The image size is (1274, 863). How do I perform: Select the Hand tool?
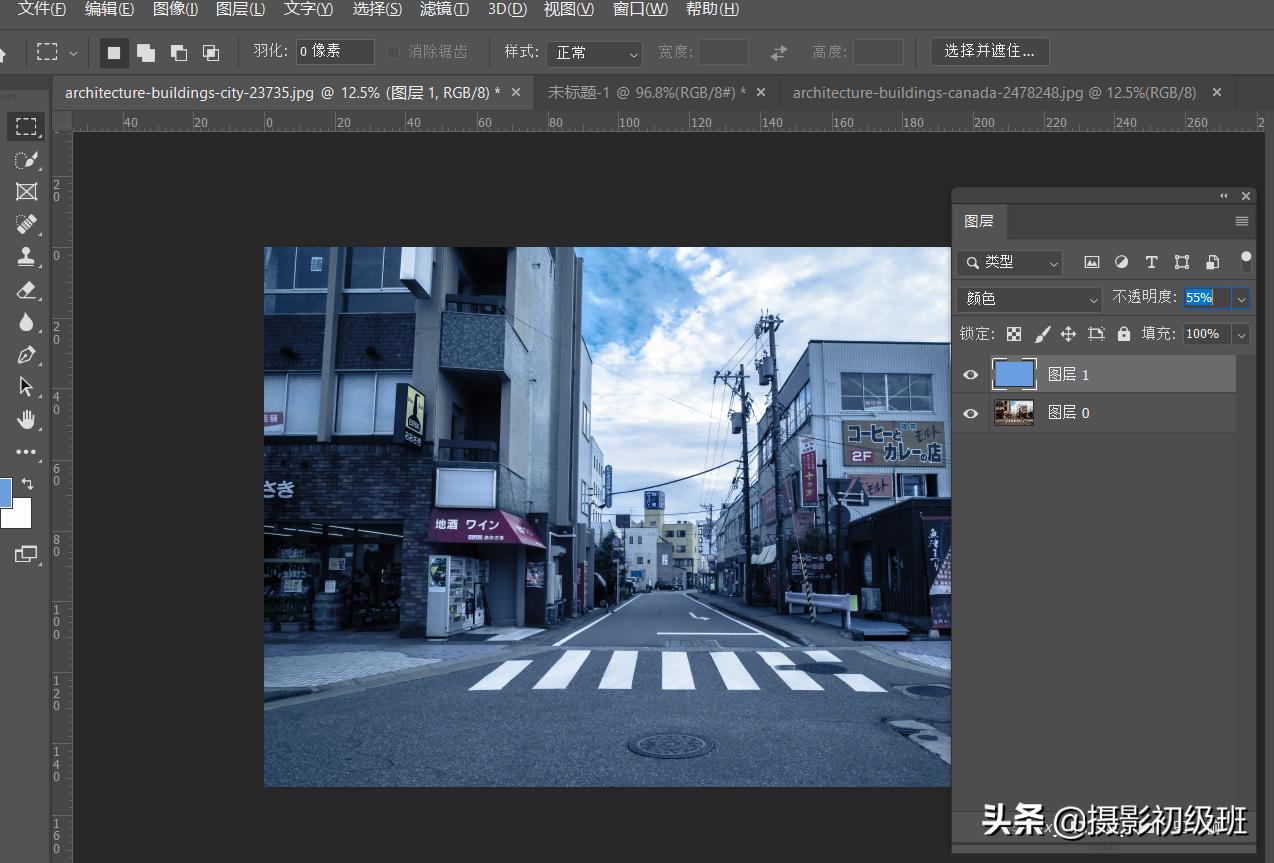click(x=26, y=419)
